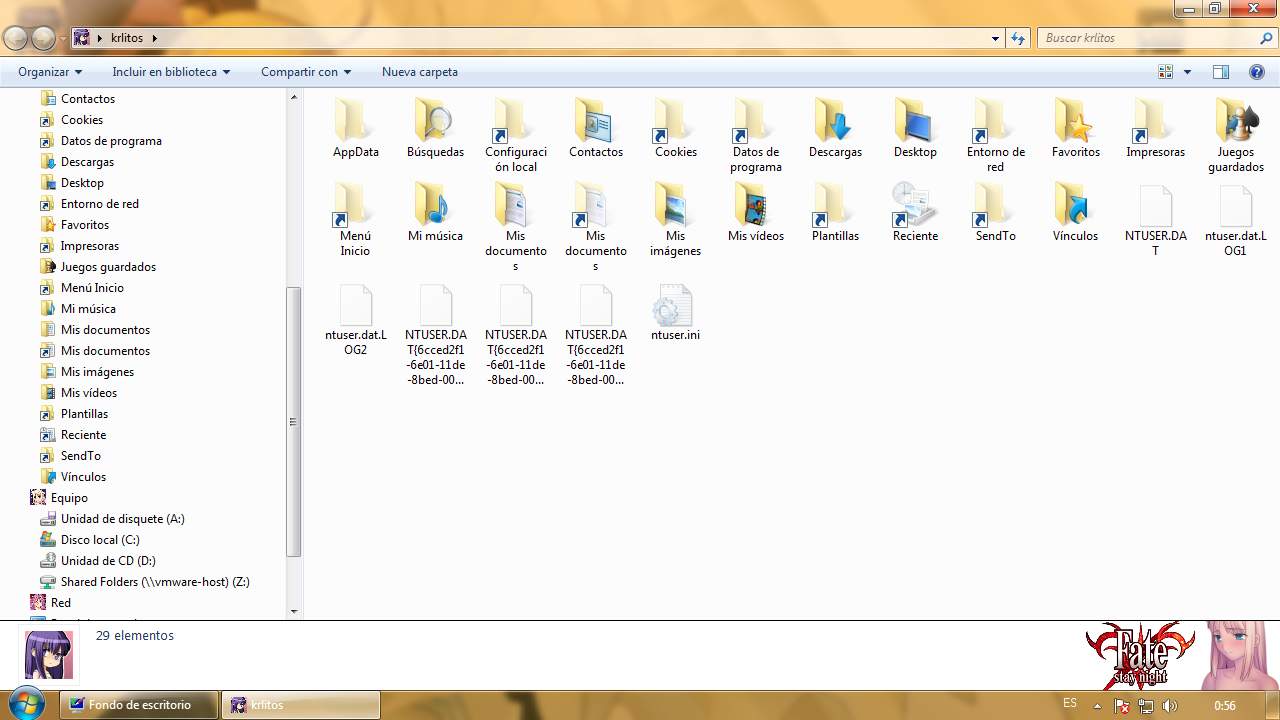Click the Nueva carpeta button
Viewport: 1280px width, 720px height.
click(420, 72)
